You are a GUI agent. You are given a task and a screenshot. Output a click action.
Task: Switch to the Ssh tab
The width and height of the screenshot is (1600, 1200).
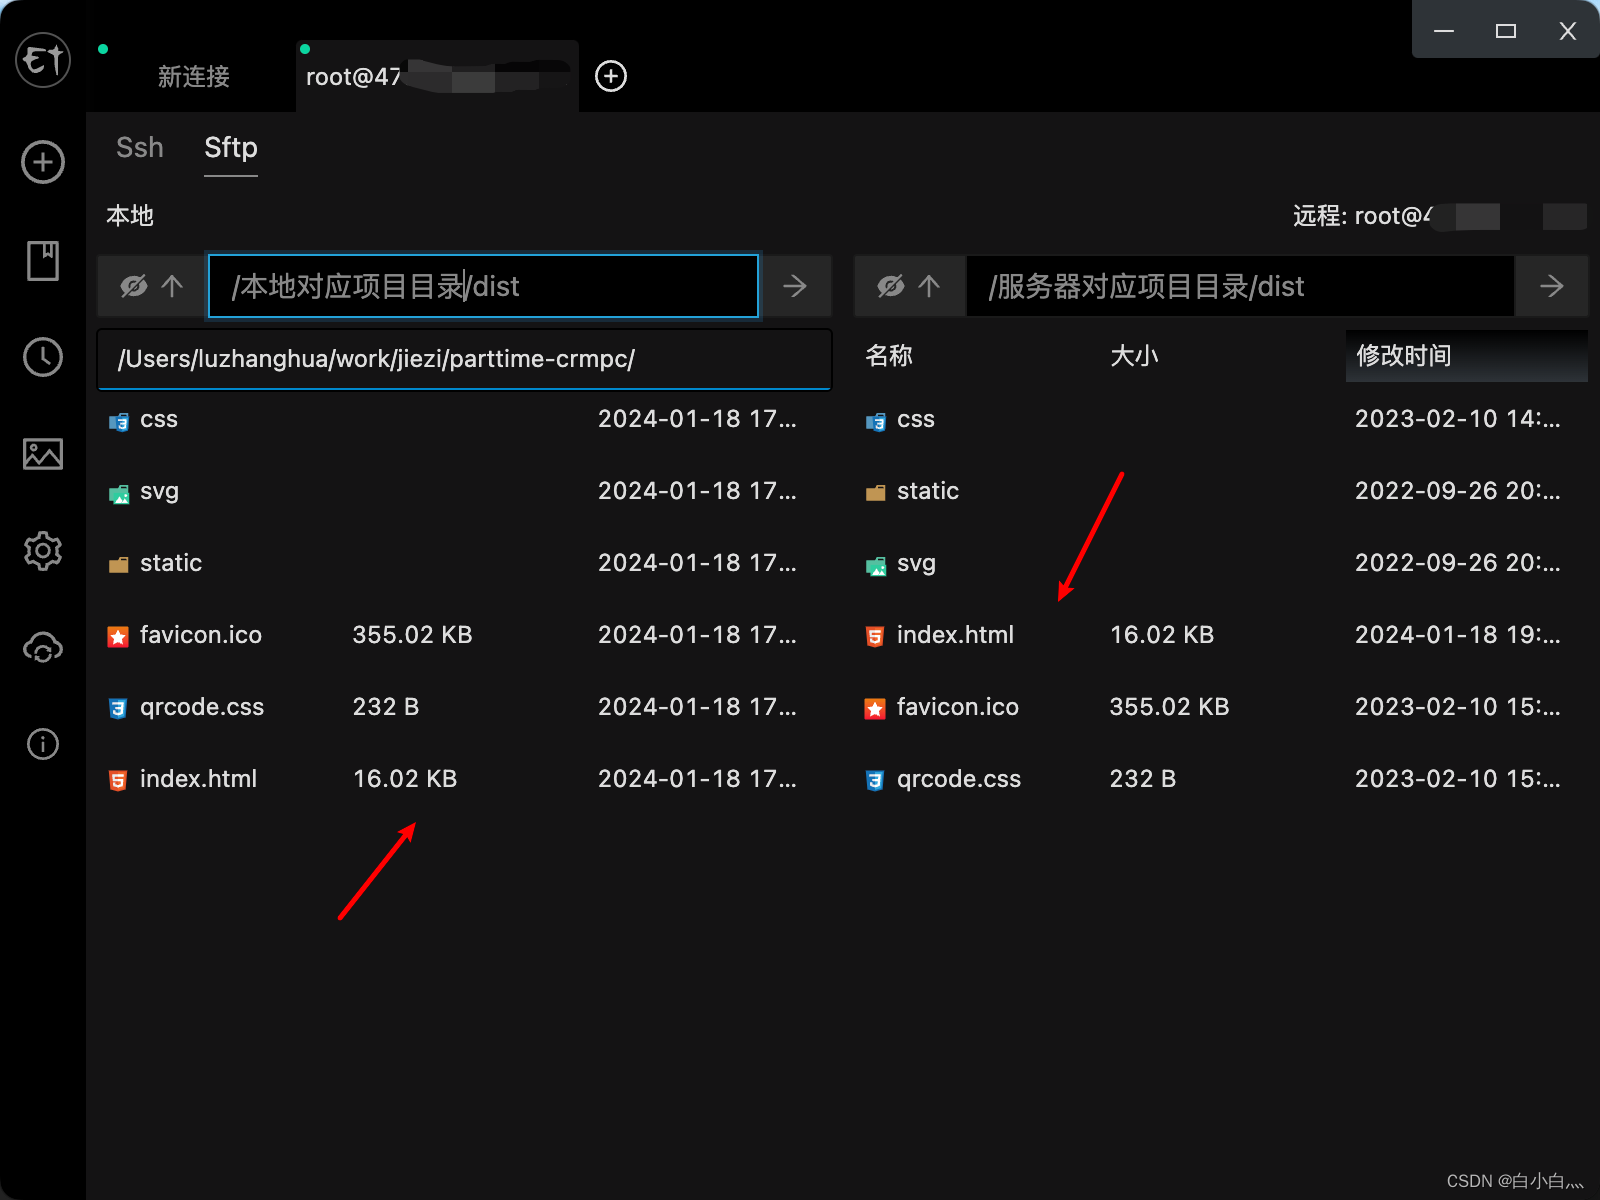(x=140, y=148)
